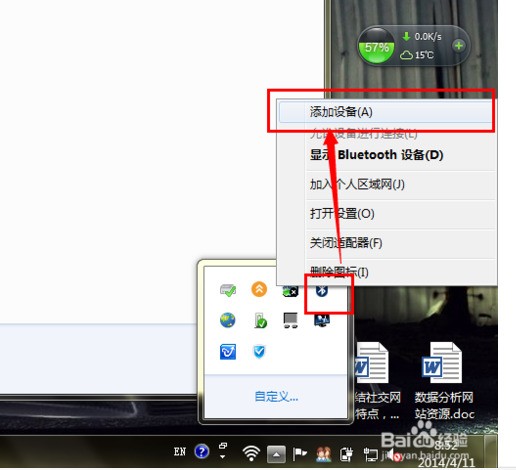Click the globe icon in tray overflow
The height and width of the screenshot is (470, 516).
pos(228,320)
